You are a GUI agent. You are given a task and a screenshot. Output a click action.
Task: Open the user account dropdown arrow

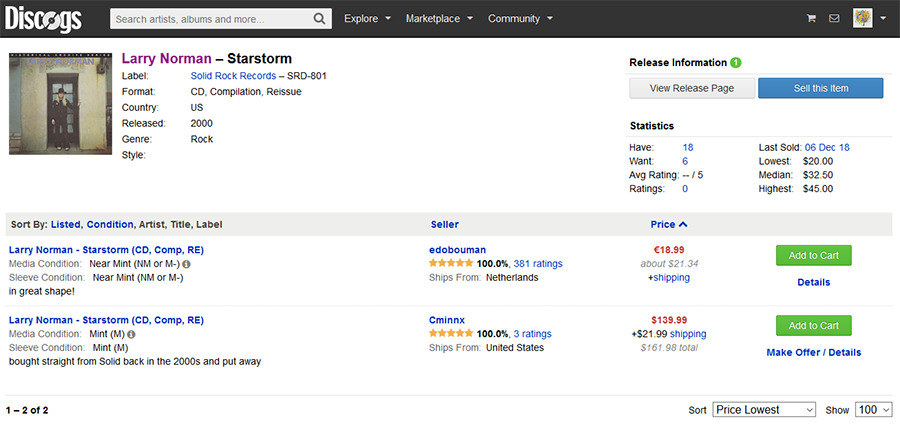point(883,18)
